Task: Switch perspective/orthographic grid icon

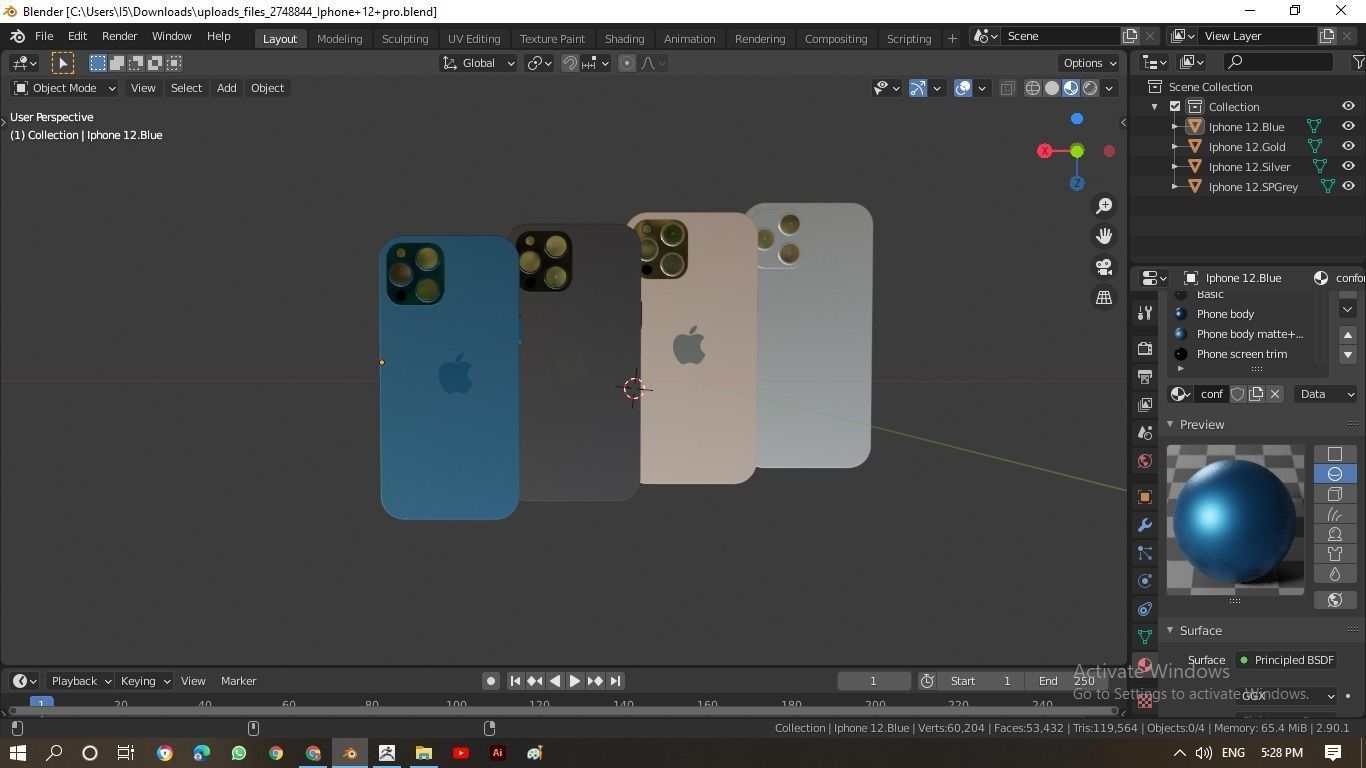Action: tap(1104, 297)
